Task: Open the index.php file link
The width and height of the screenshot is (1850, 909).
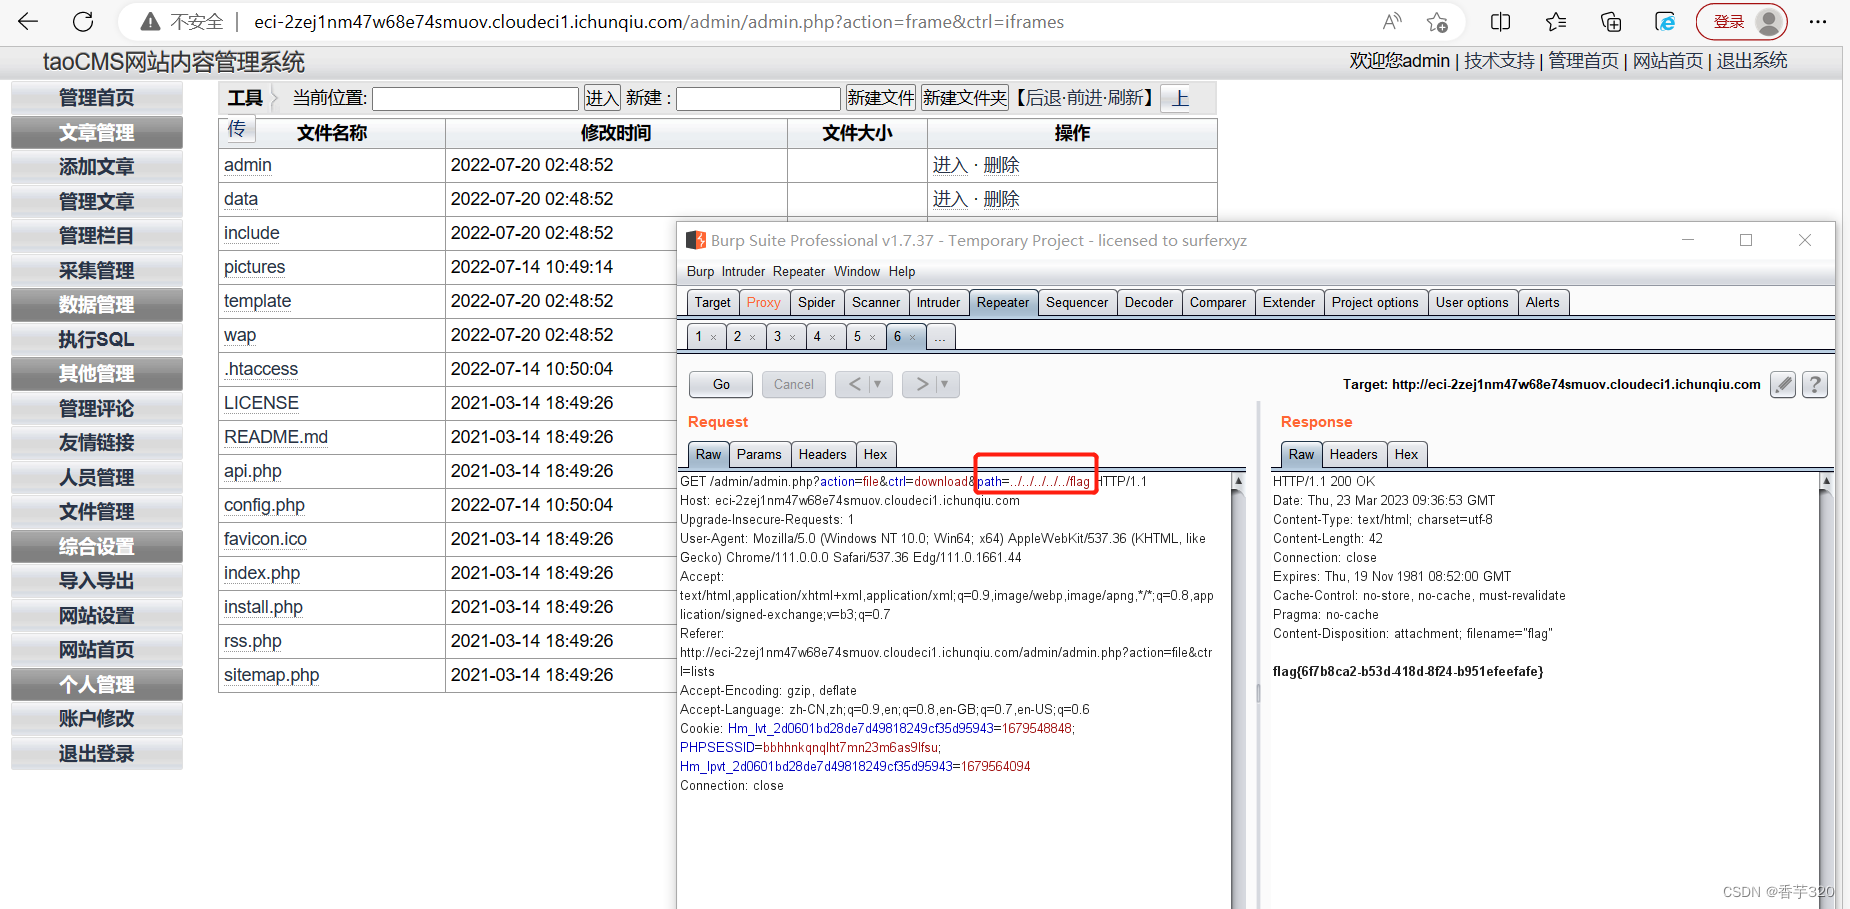Action: tap(262, 573)
